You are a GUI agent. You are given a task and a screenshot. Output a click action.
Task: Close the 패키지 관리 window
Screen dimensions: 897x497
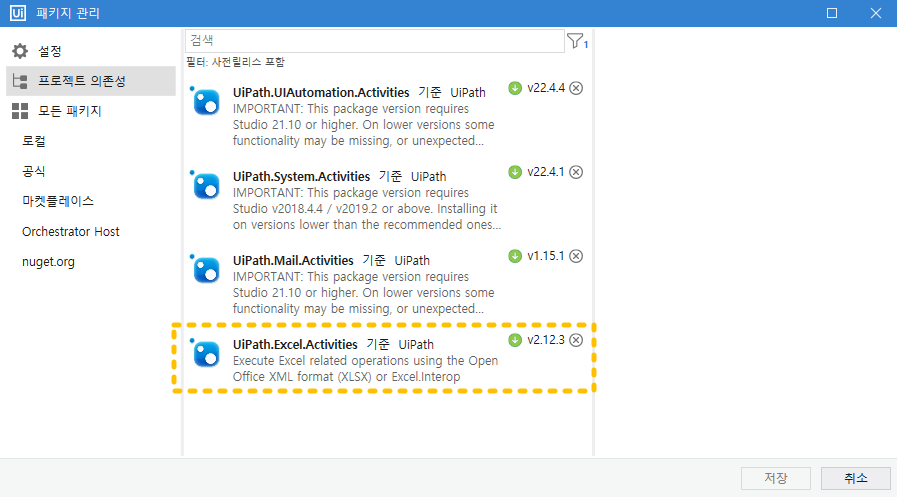coord(876,13)
